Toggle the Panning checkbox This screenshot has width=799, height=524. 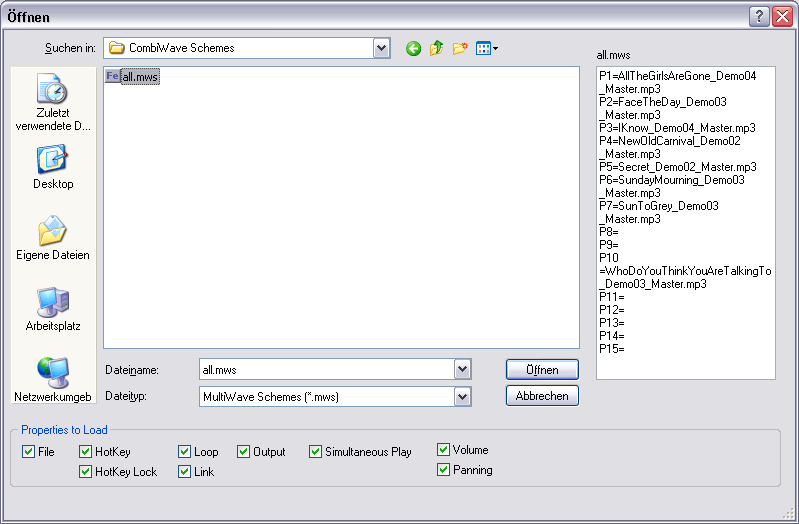coord(444,470)
